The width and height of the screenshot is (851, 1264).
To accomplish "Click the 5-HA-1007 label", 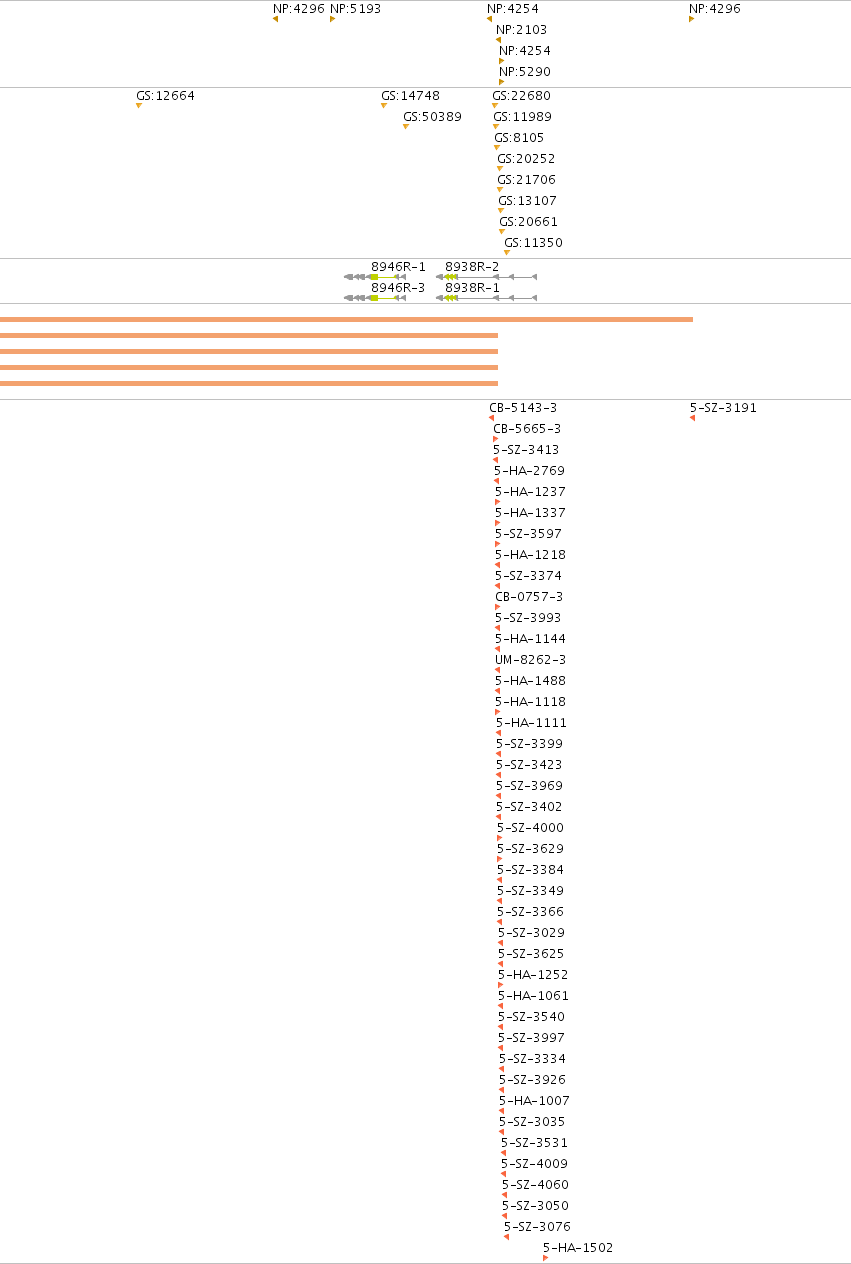I will (x=534, y=1101).
